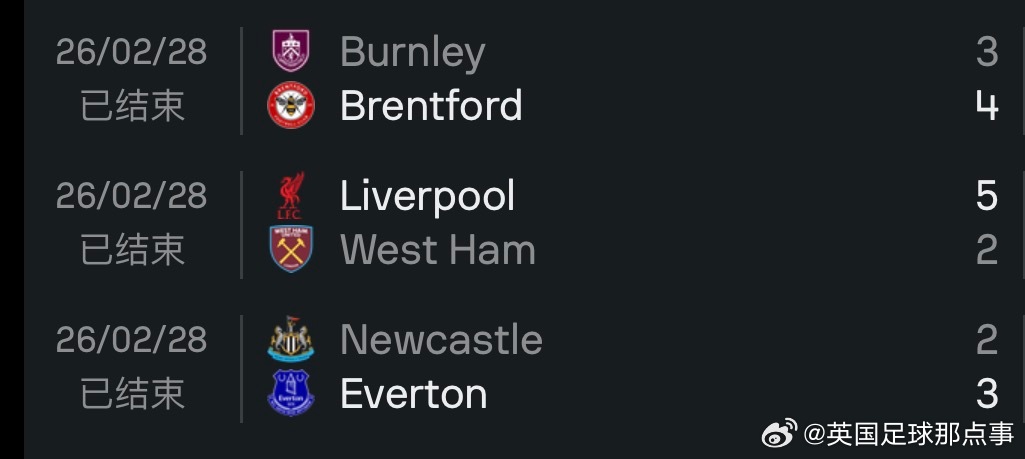Open the Brentford team name
Screen dimensions: 1025x459
click(x=431, y=105)
